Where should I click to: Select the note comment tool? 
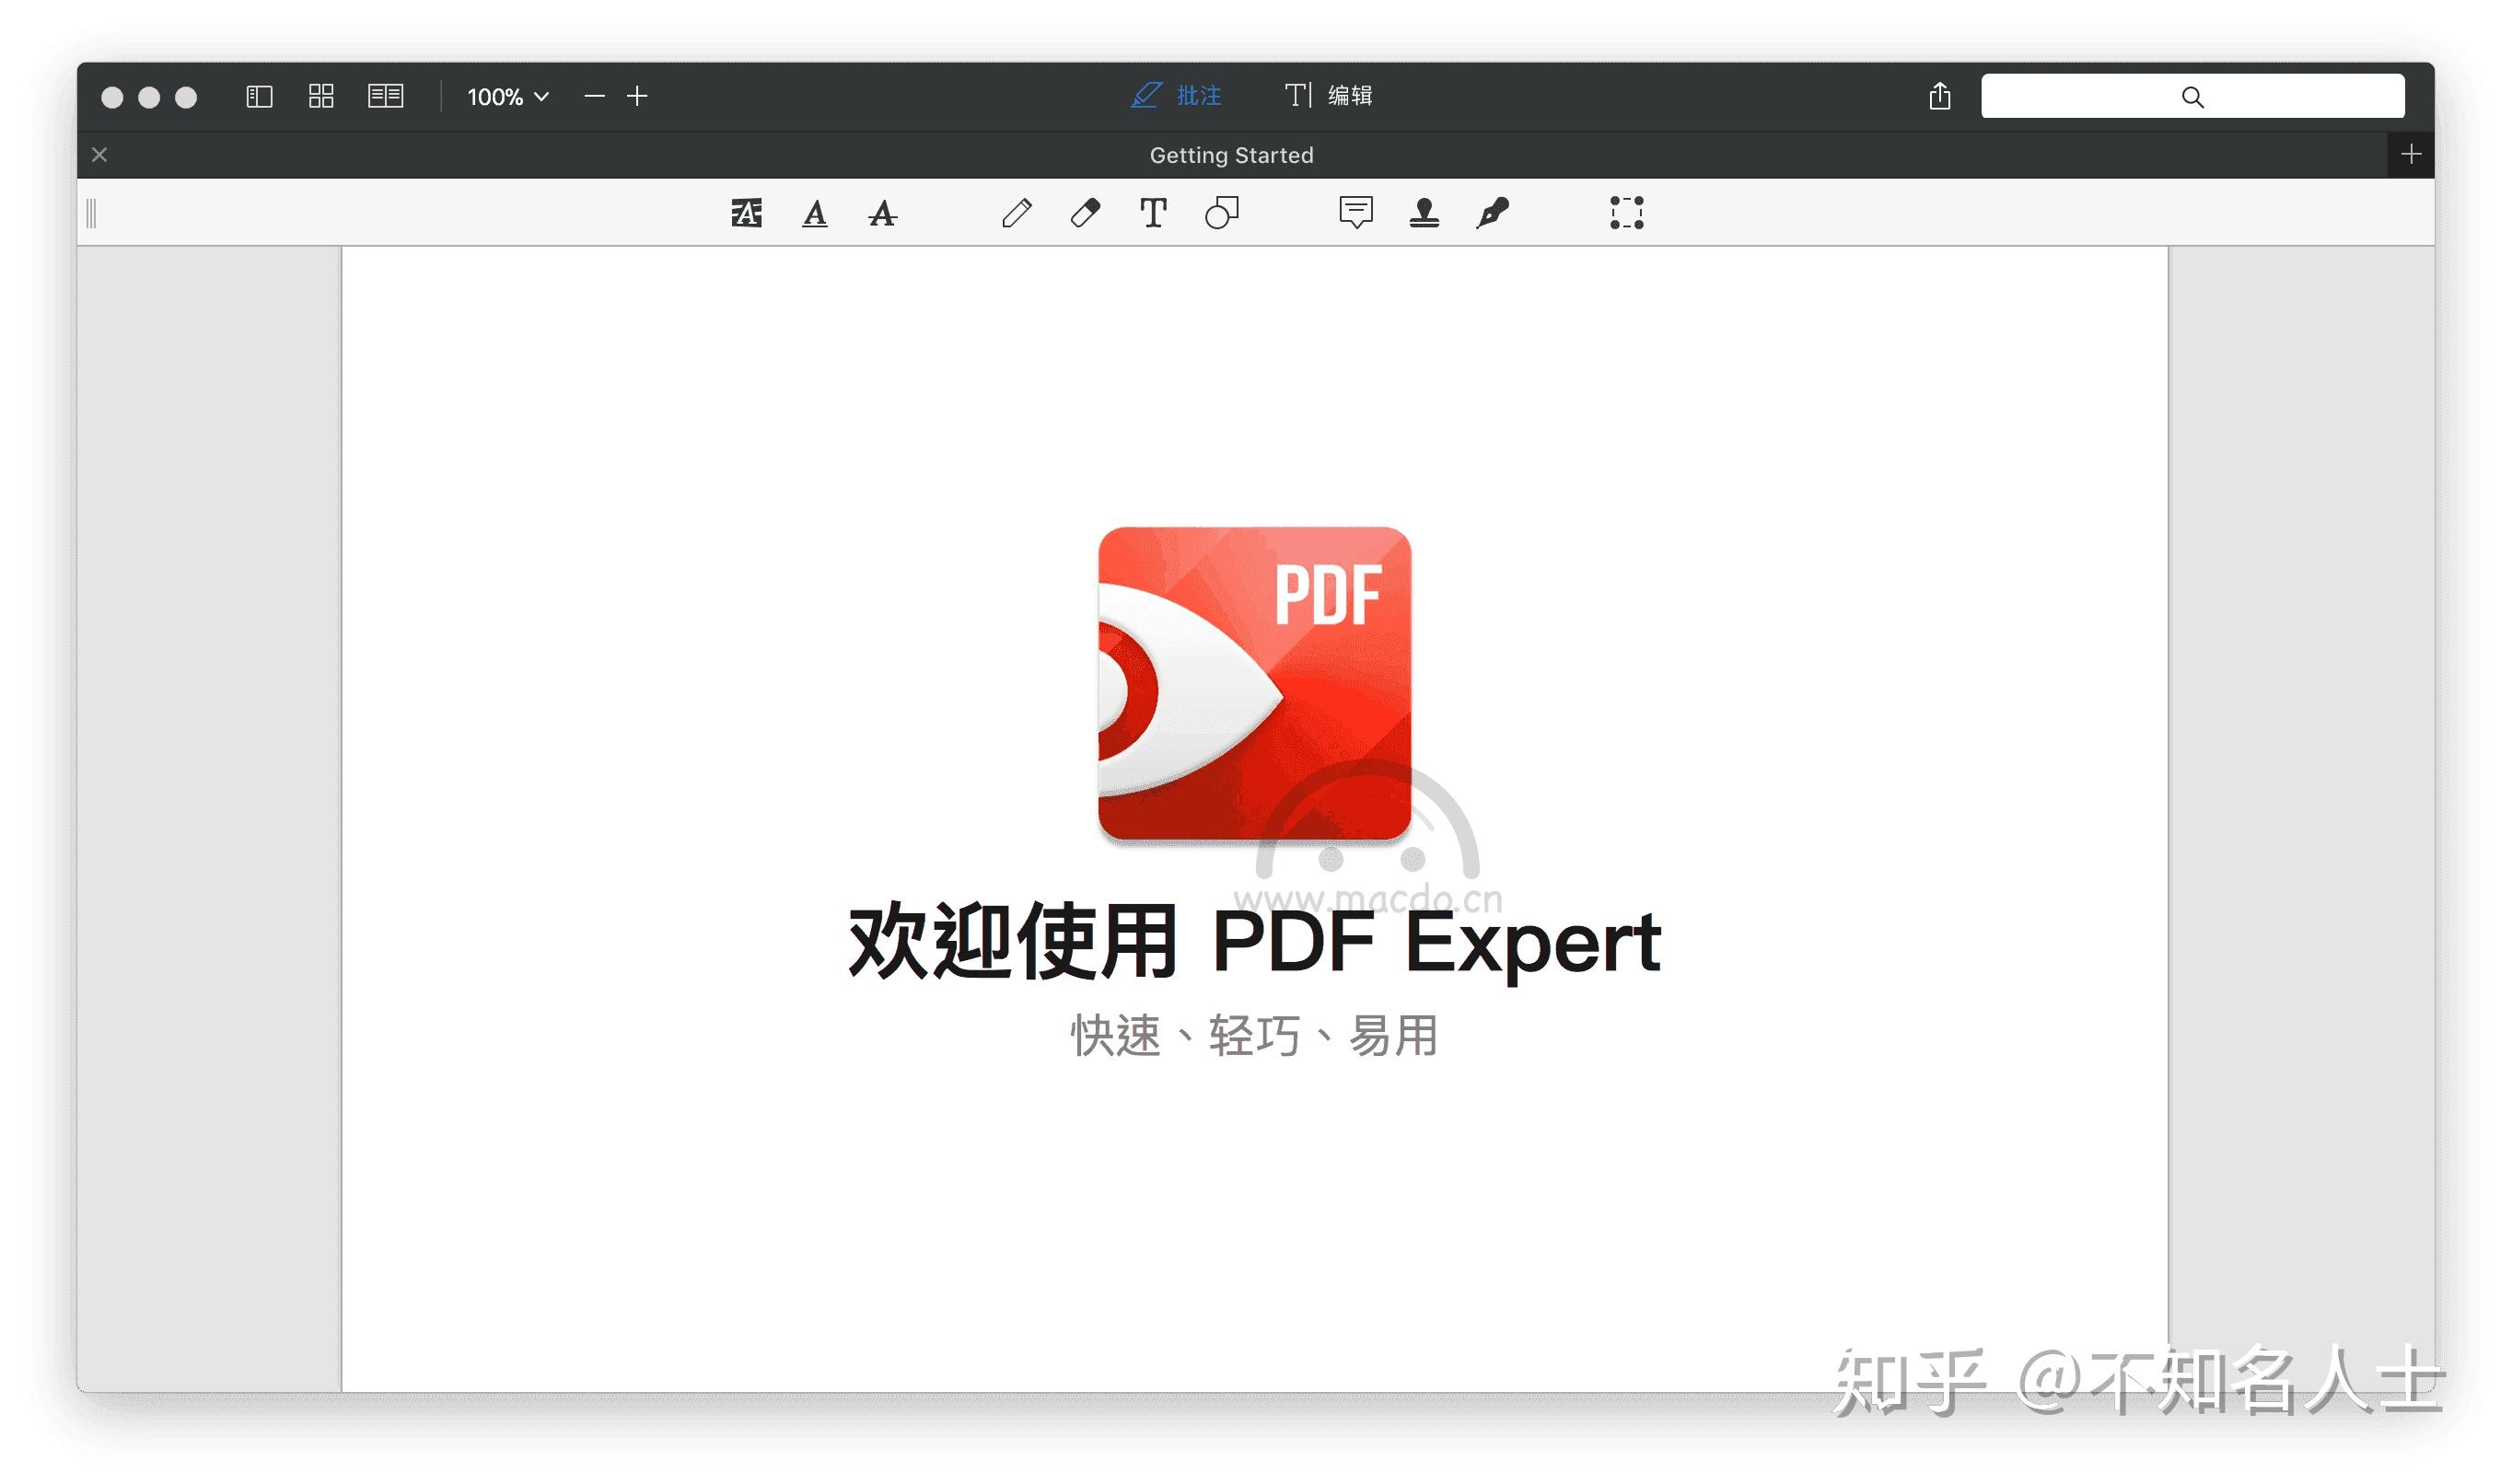coord(1356,212)
